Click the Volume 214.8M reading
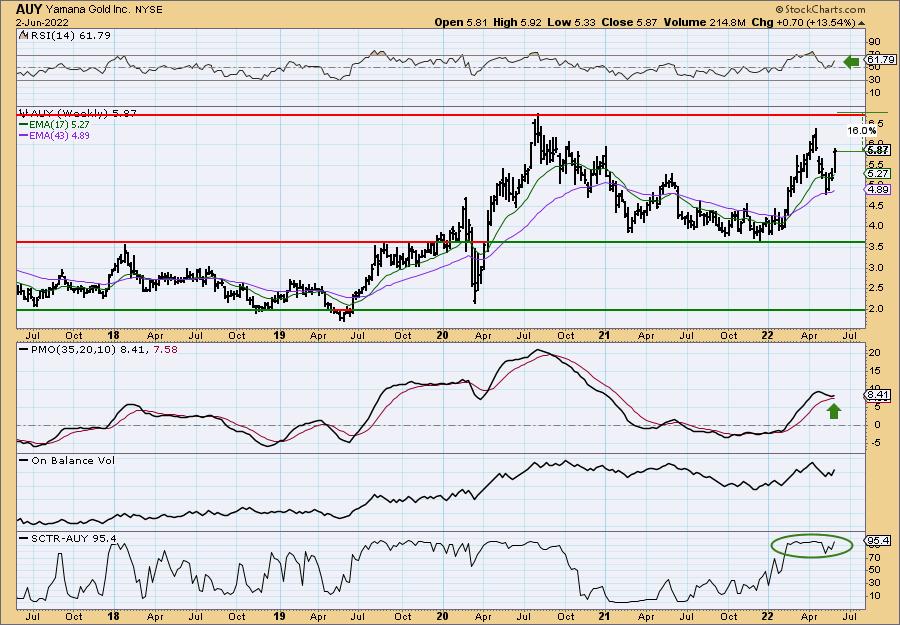Screen dimensions: 900x625 coord(704,22)
